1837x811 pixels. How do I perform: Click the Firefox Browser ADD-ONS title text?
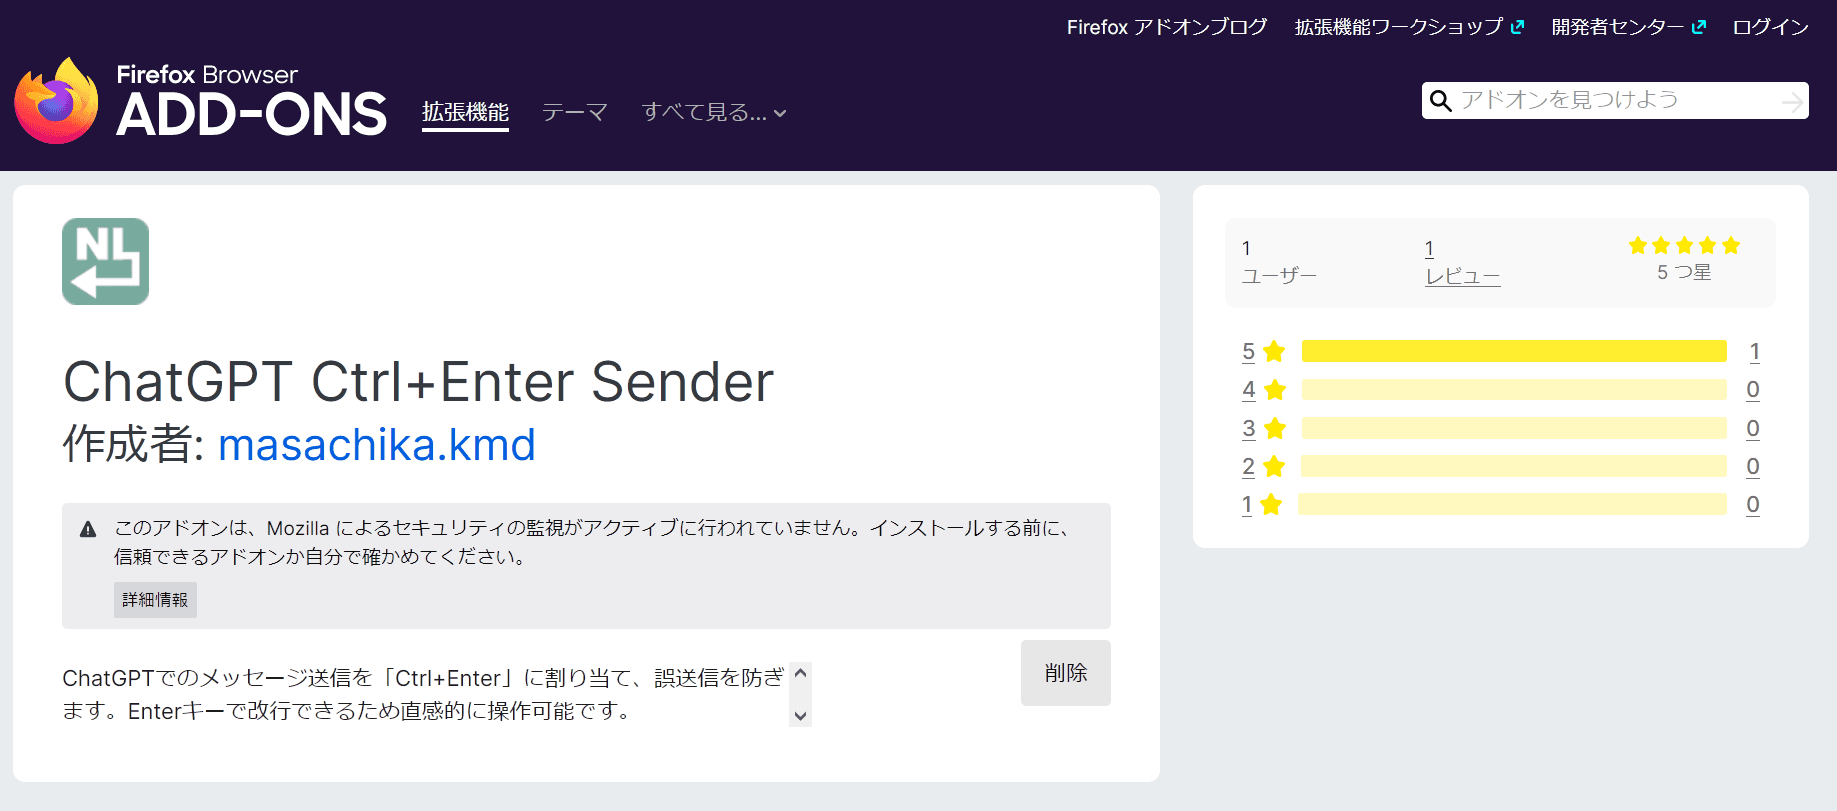251,101
